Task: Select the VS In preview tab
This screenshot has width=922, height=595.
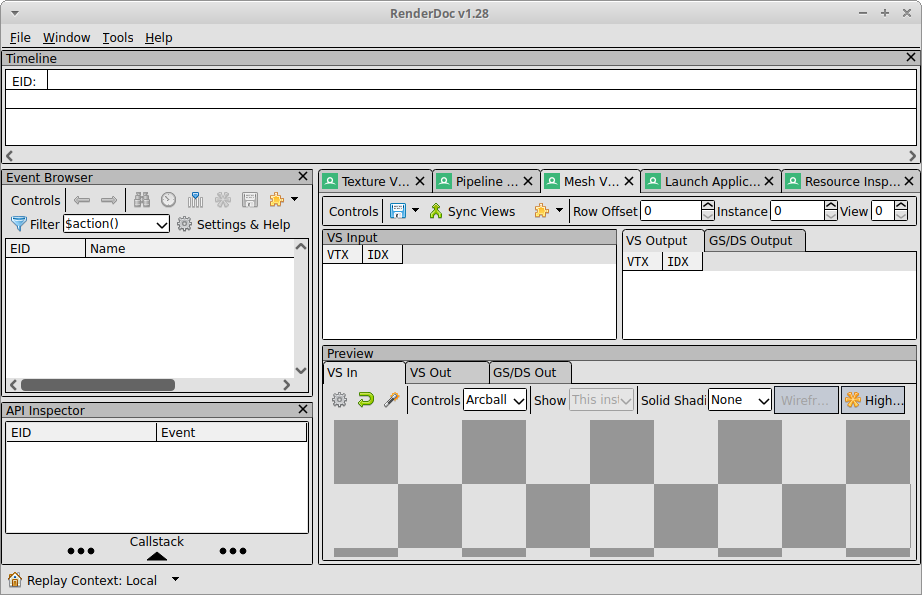Action: pyautogui.click(x=364, y=373)
